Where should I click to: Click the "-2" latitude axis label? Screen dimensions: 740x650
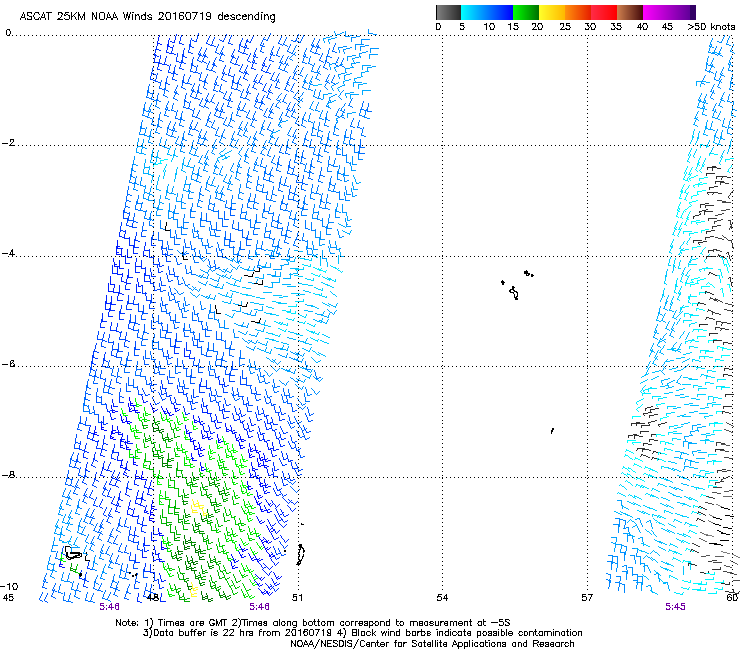point(8,143)
